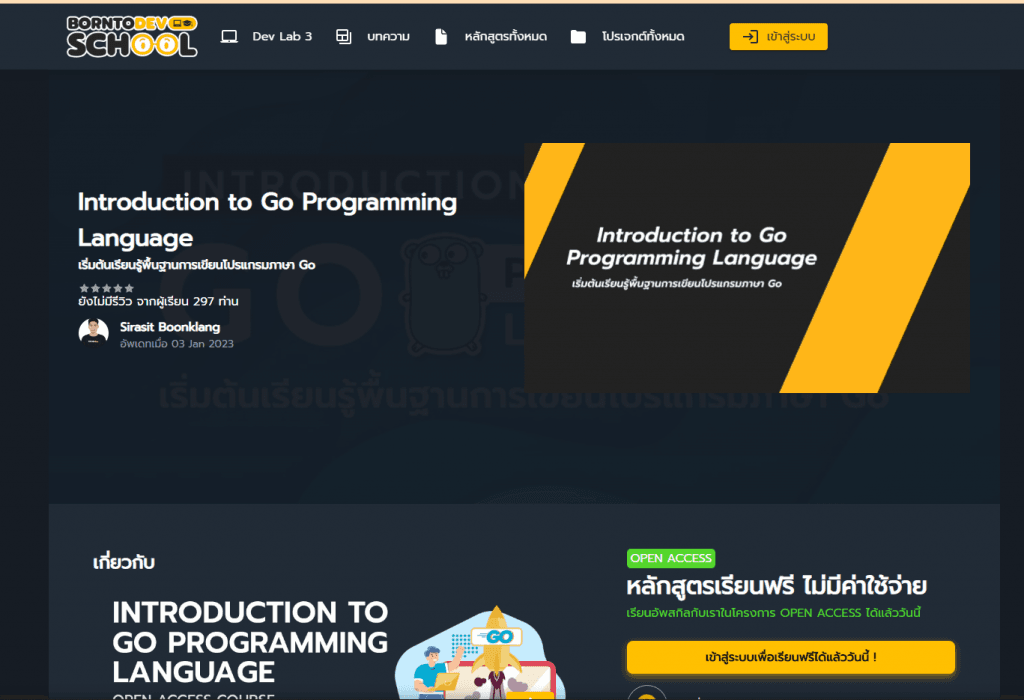Click the course banner preview image
This screenshot has width=1024, height=700.
[x=747, y=267]
